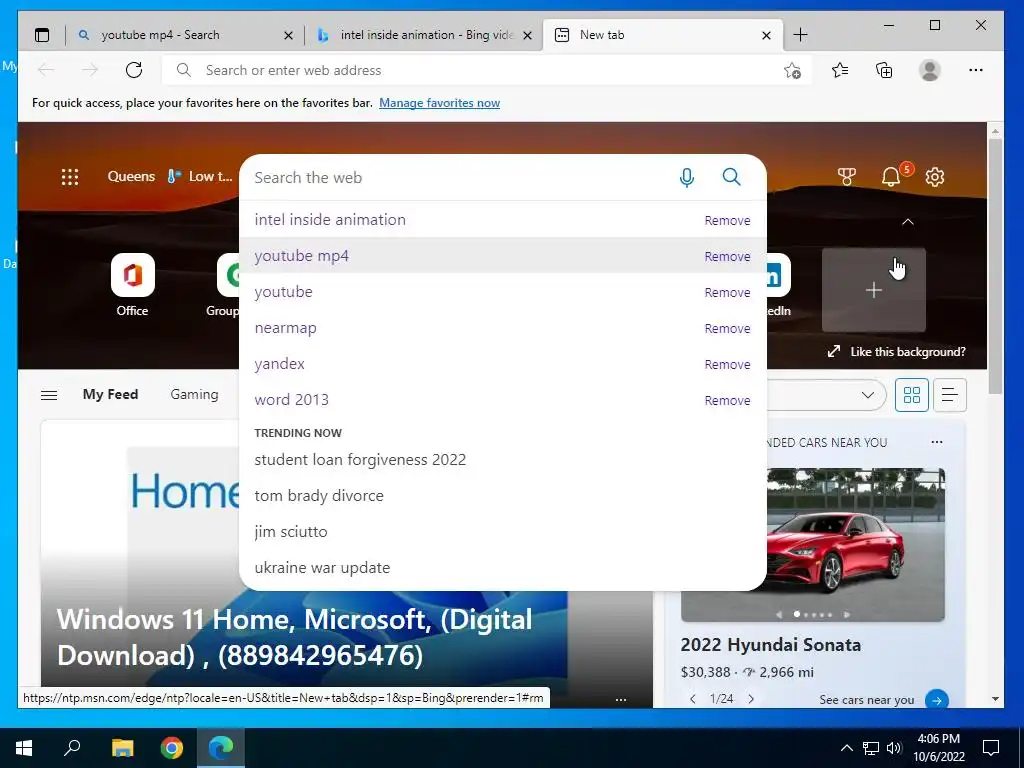
Task: Open notifications bell icon
Action: (x=891, y=176)
